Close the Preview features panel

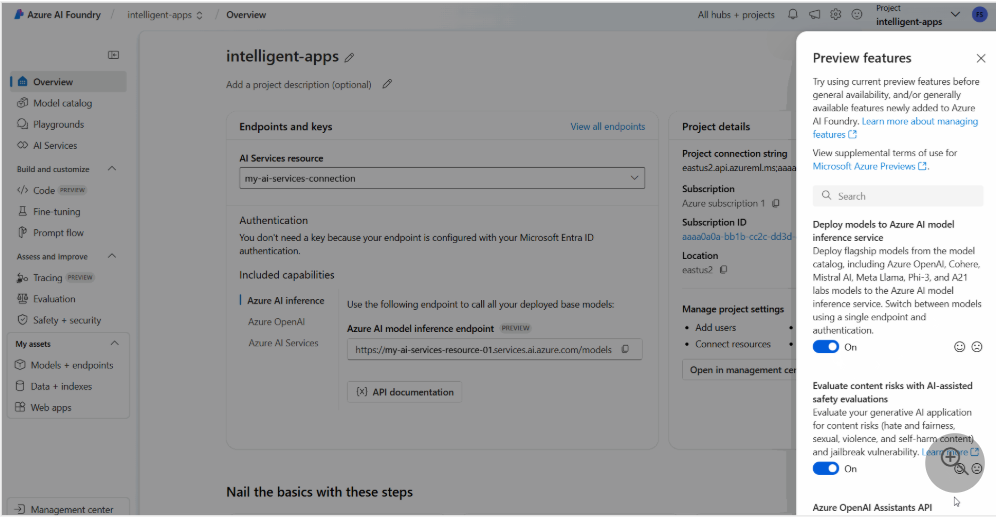point(981,59)
